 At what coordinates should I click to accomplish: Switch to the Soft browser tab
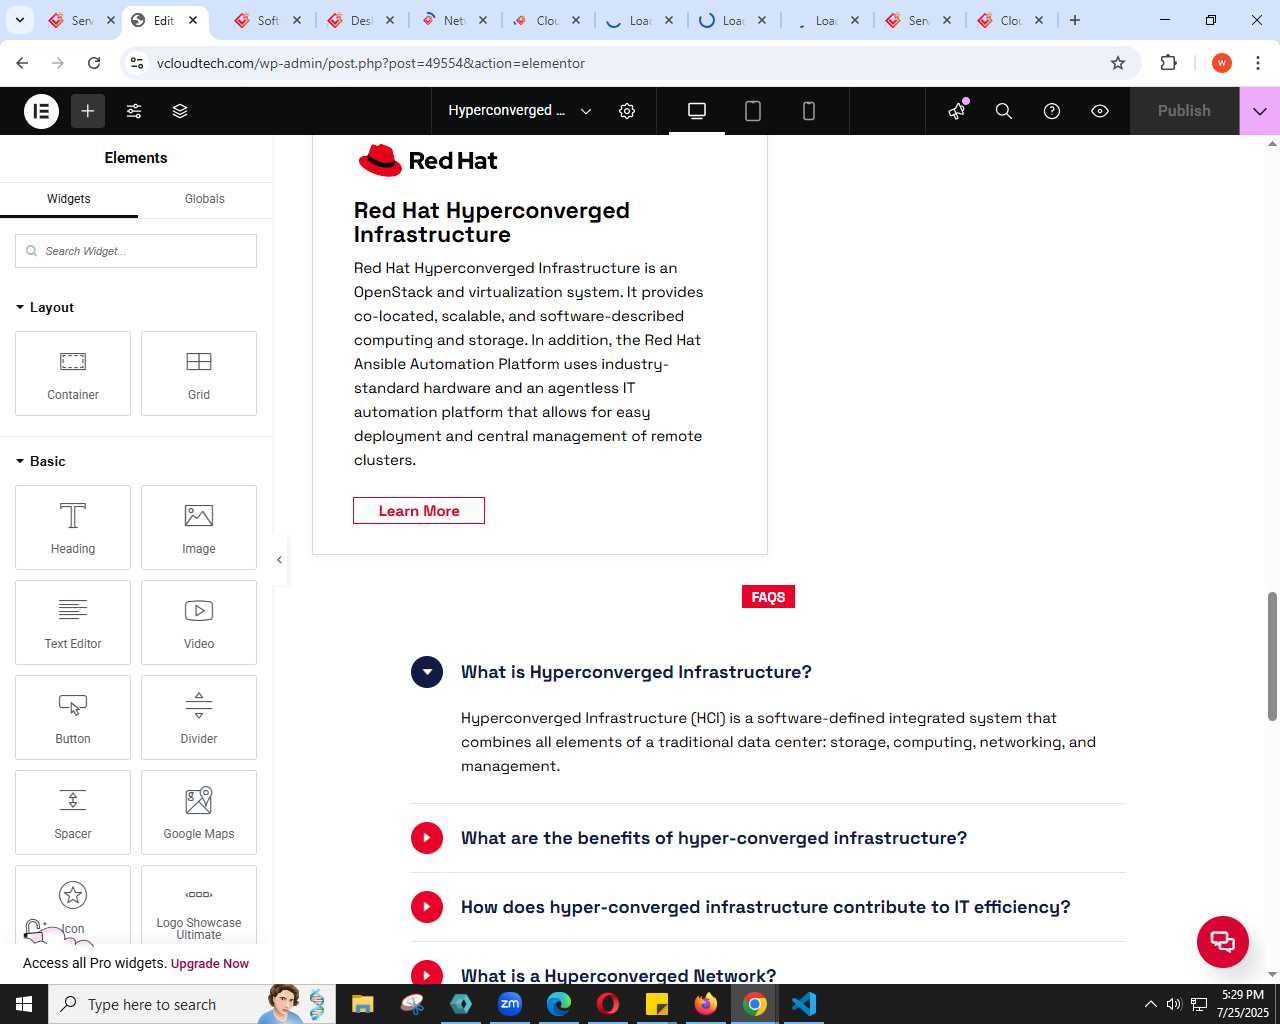[x=268, y=20]
